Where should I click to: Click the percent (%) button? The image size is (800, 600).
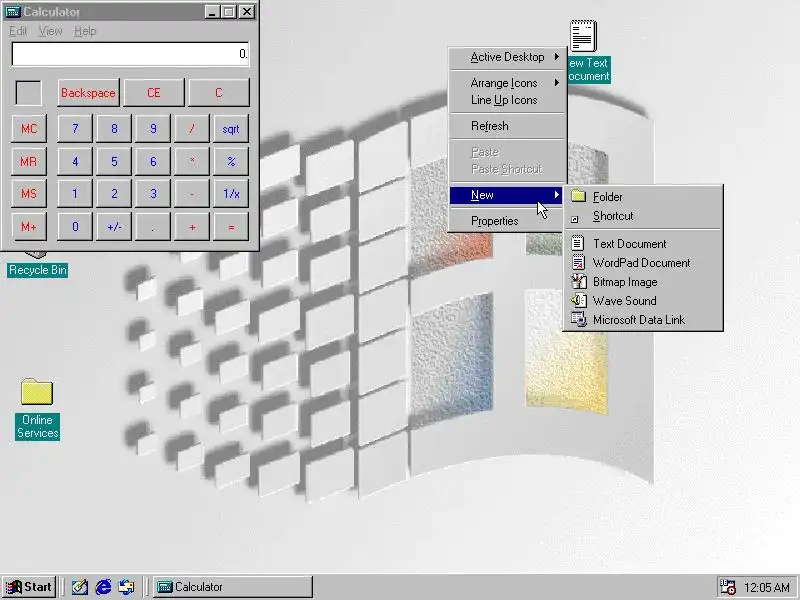pos(231,162)
